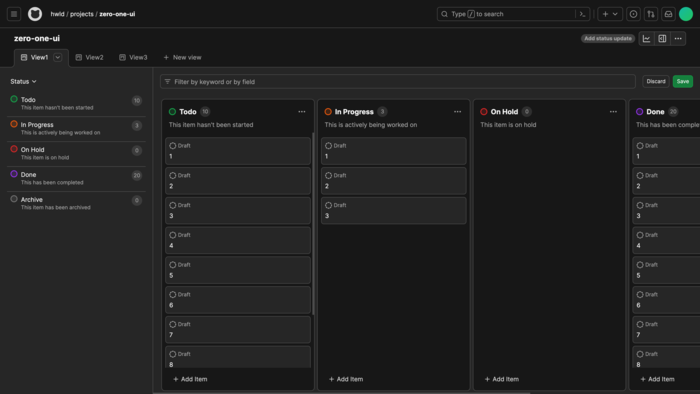Image resolution: width=700 pixels, height=394 pixels.
Task: Click draft icon on In Progress card 1
Action: coord(329,145)
